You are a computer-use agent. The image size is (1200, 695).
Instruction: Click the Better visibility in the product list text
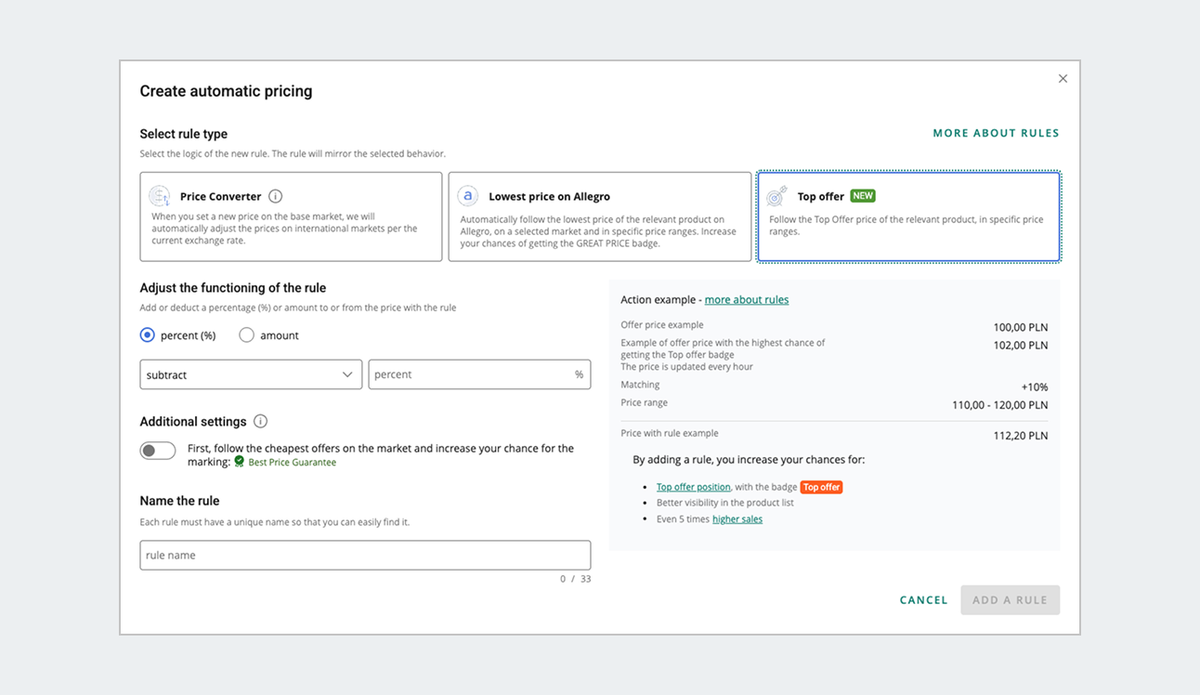(x=725, y=503)
